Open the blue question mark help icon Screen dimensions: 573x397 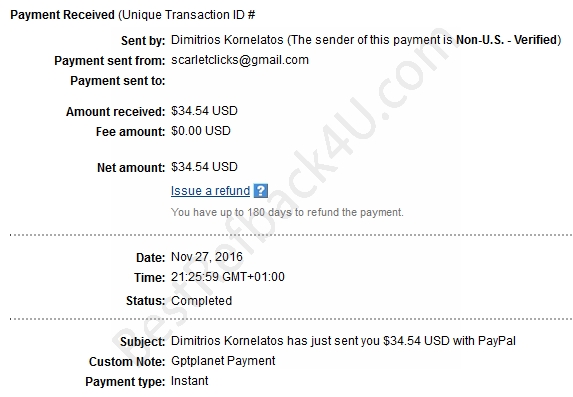click(x=261, y=190)
